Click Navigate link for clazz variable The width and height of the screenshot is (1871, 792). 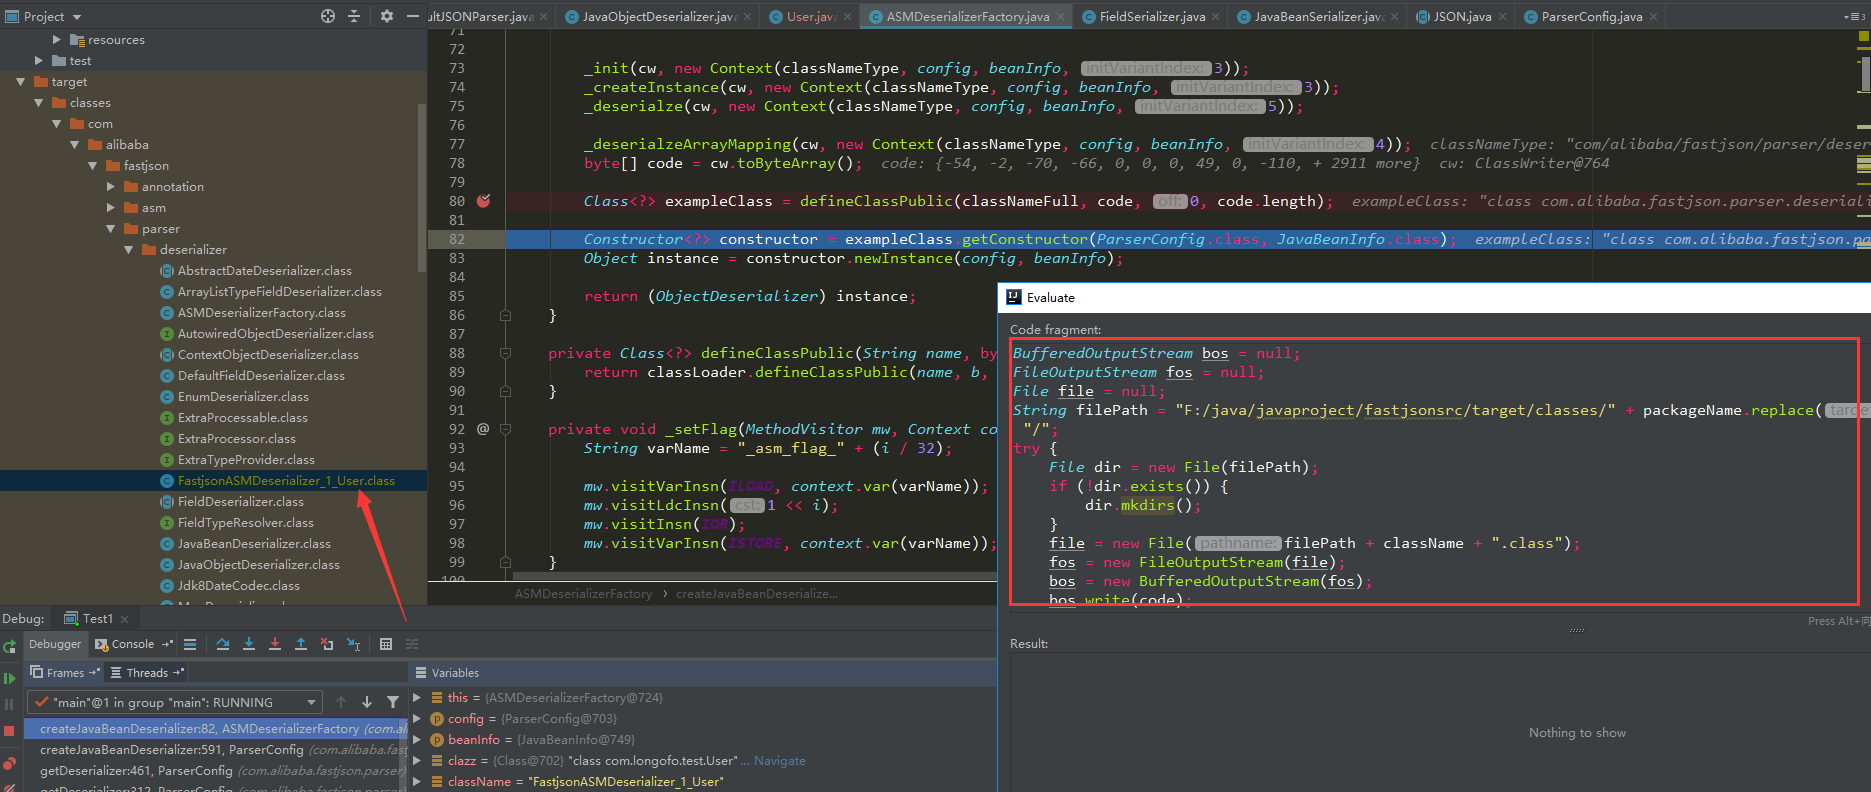click(779, 761)
